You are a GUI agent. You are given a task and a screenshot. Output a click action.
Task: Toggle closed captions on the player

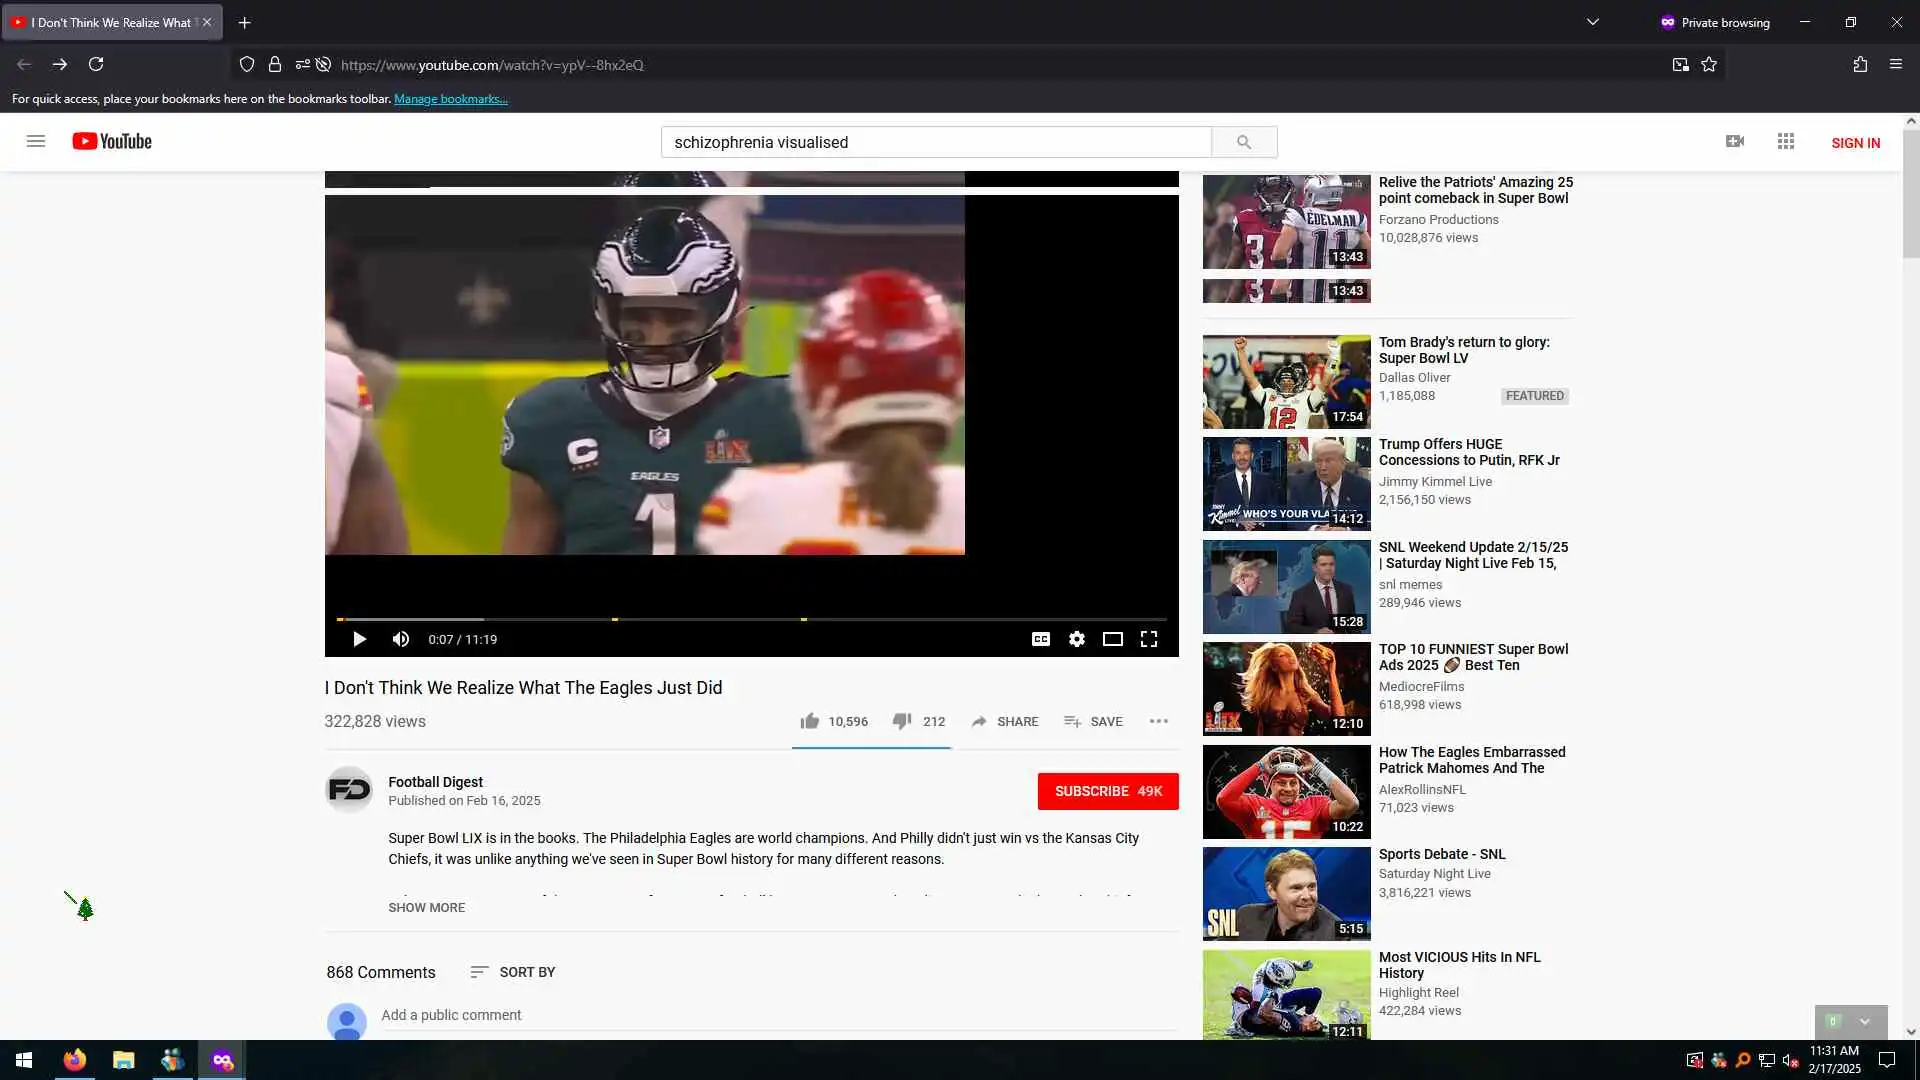(x=1040, y=640)
